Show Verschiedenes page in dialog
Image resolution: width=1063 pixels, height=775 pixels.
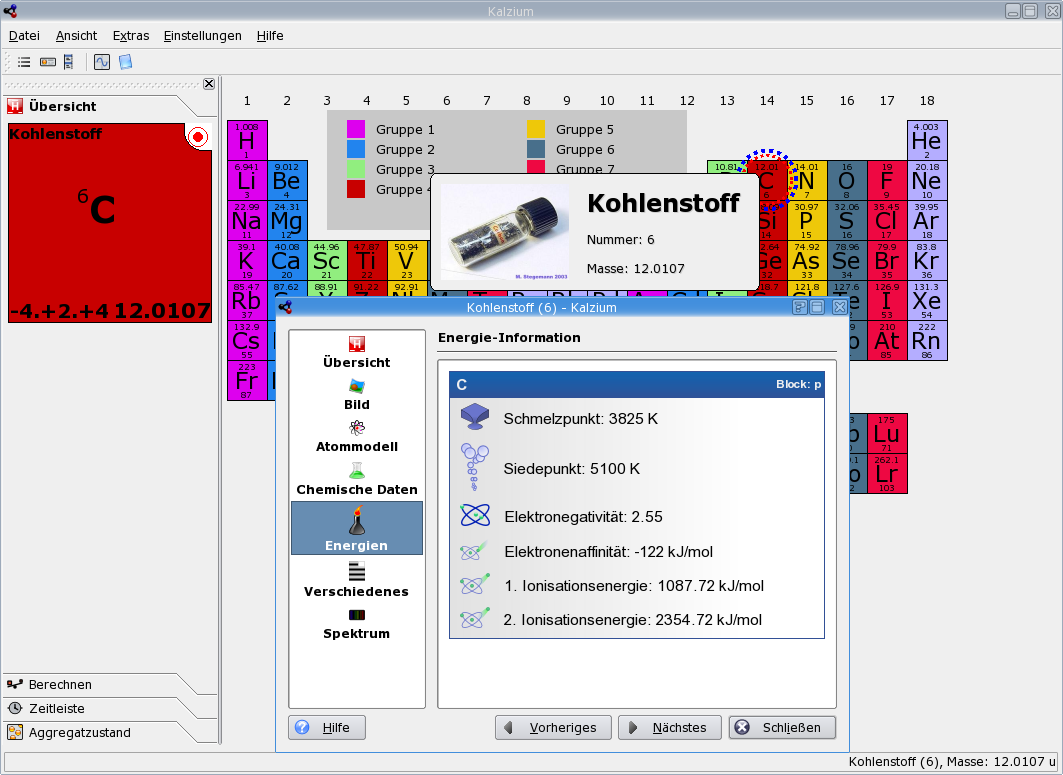coord(357,580)
